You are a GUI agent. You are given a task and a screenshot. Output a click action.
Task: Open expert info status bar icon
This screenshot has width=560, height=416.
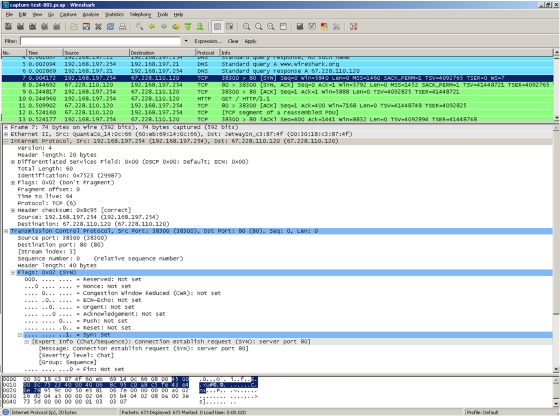pyautogui.click(x=5, y=412)
